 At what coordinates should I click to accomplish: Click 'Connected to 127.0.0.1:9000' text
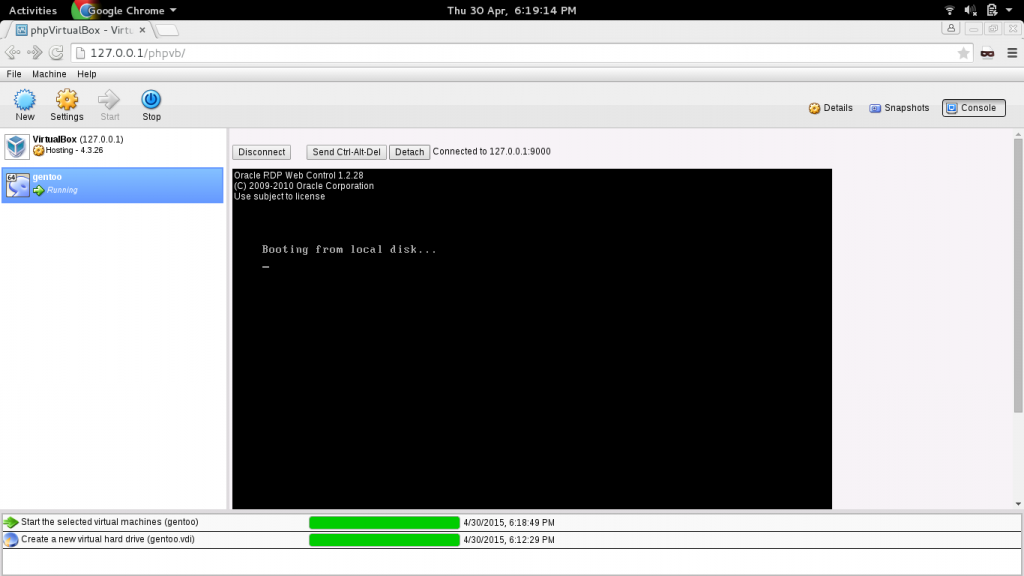(492, 152)
